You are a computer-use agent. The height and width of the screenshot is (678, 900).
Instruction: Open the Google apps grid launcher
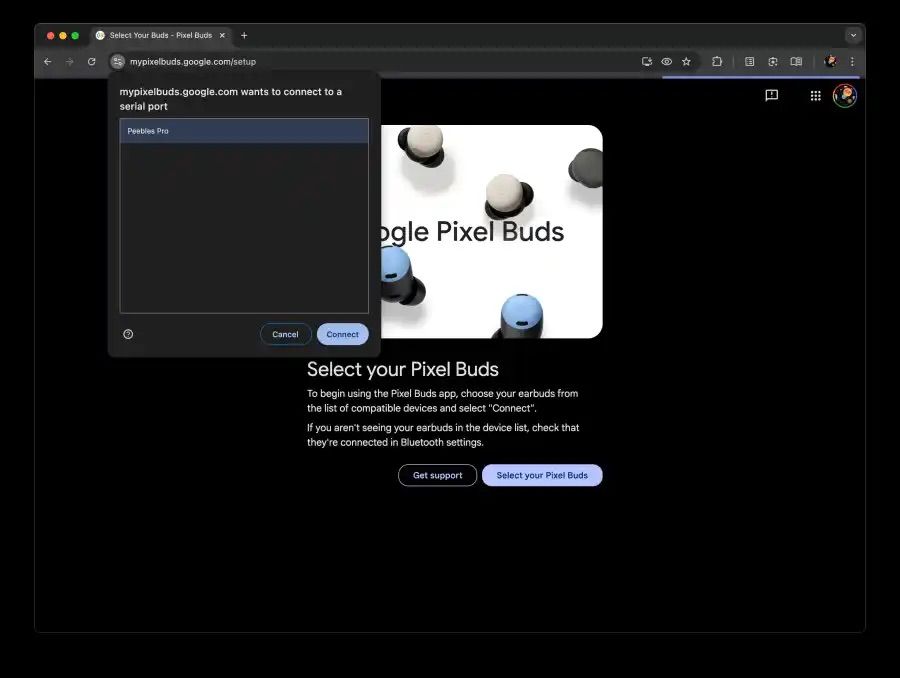click(816, 95)
